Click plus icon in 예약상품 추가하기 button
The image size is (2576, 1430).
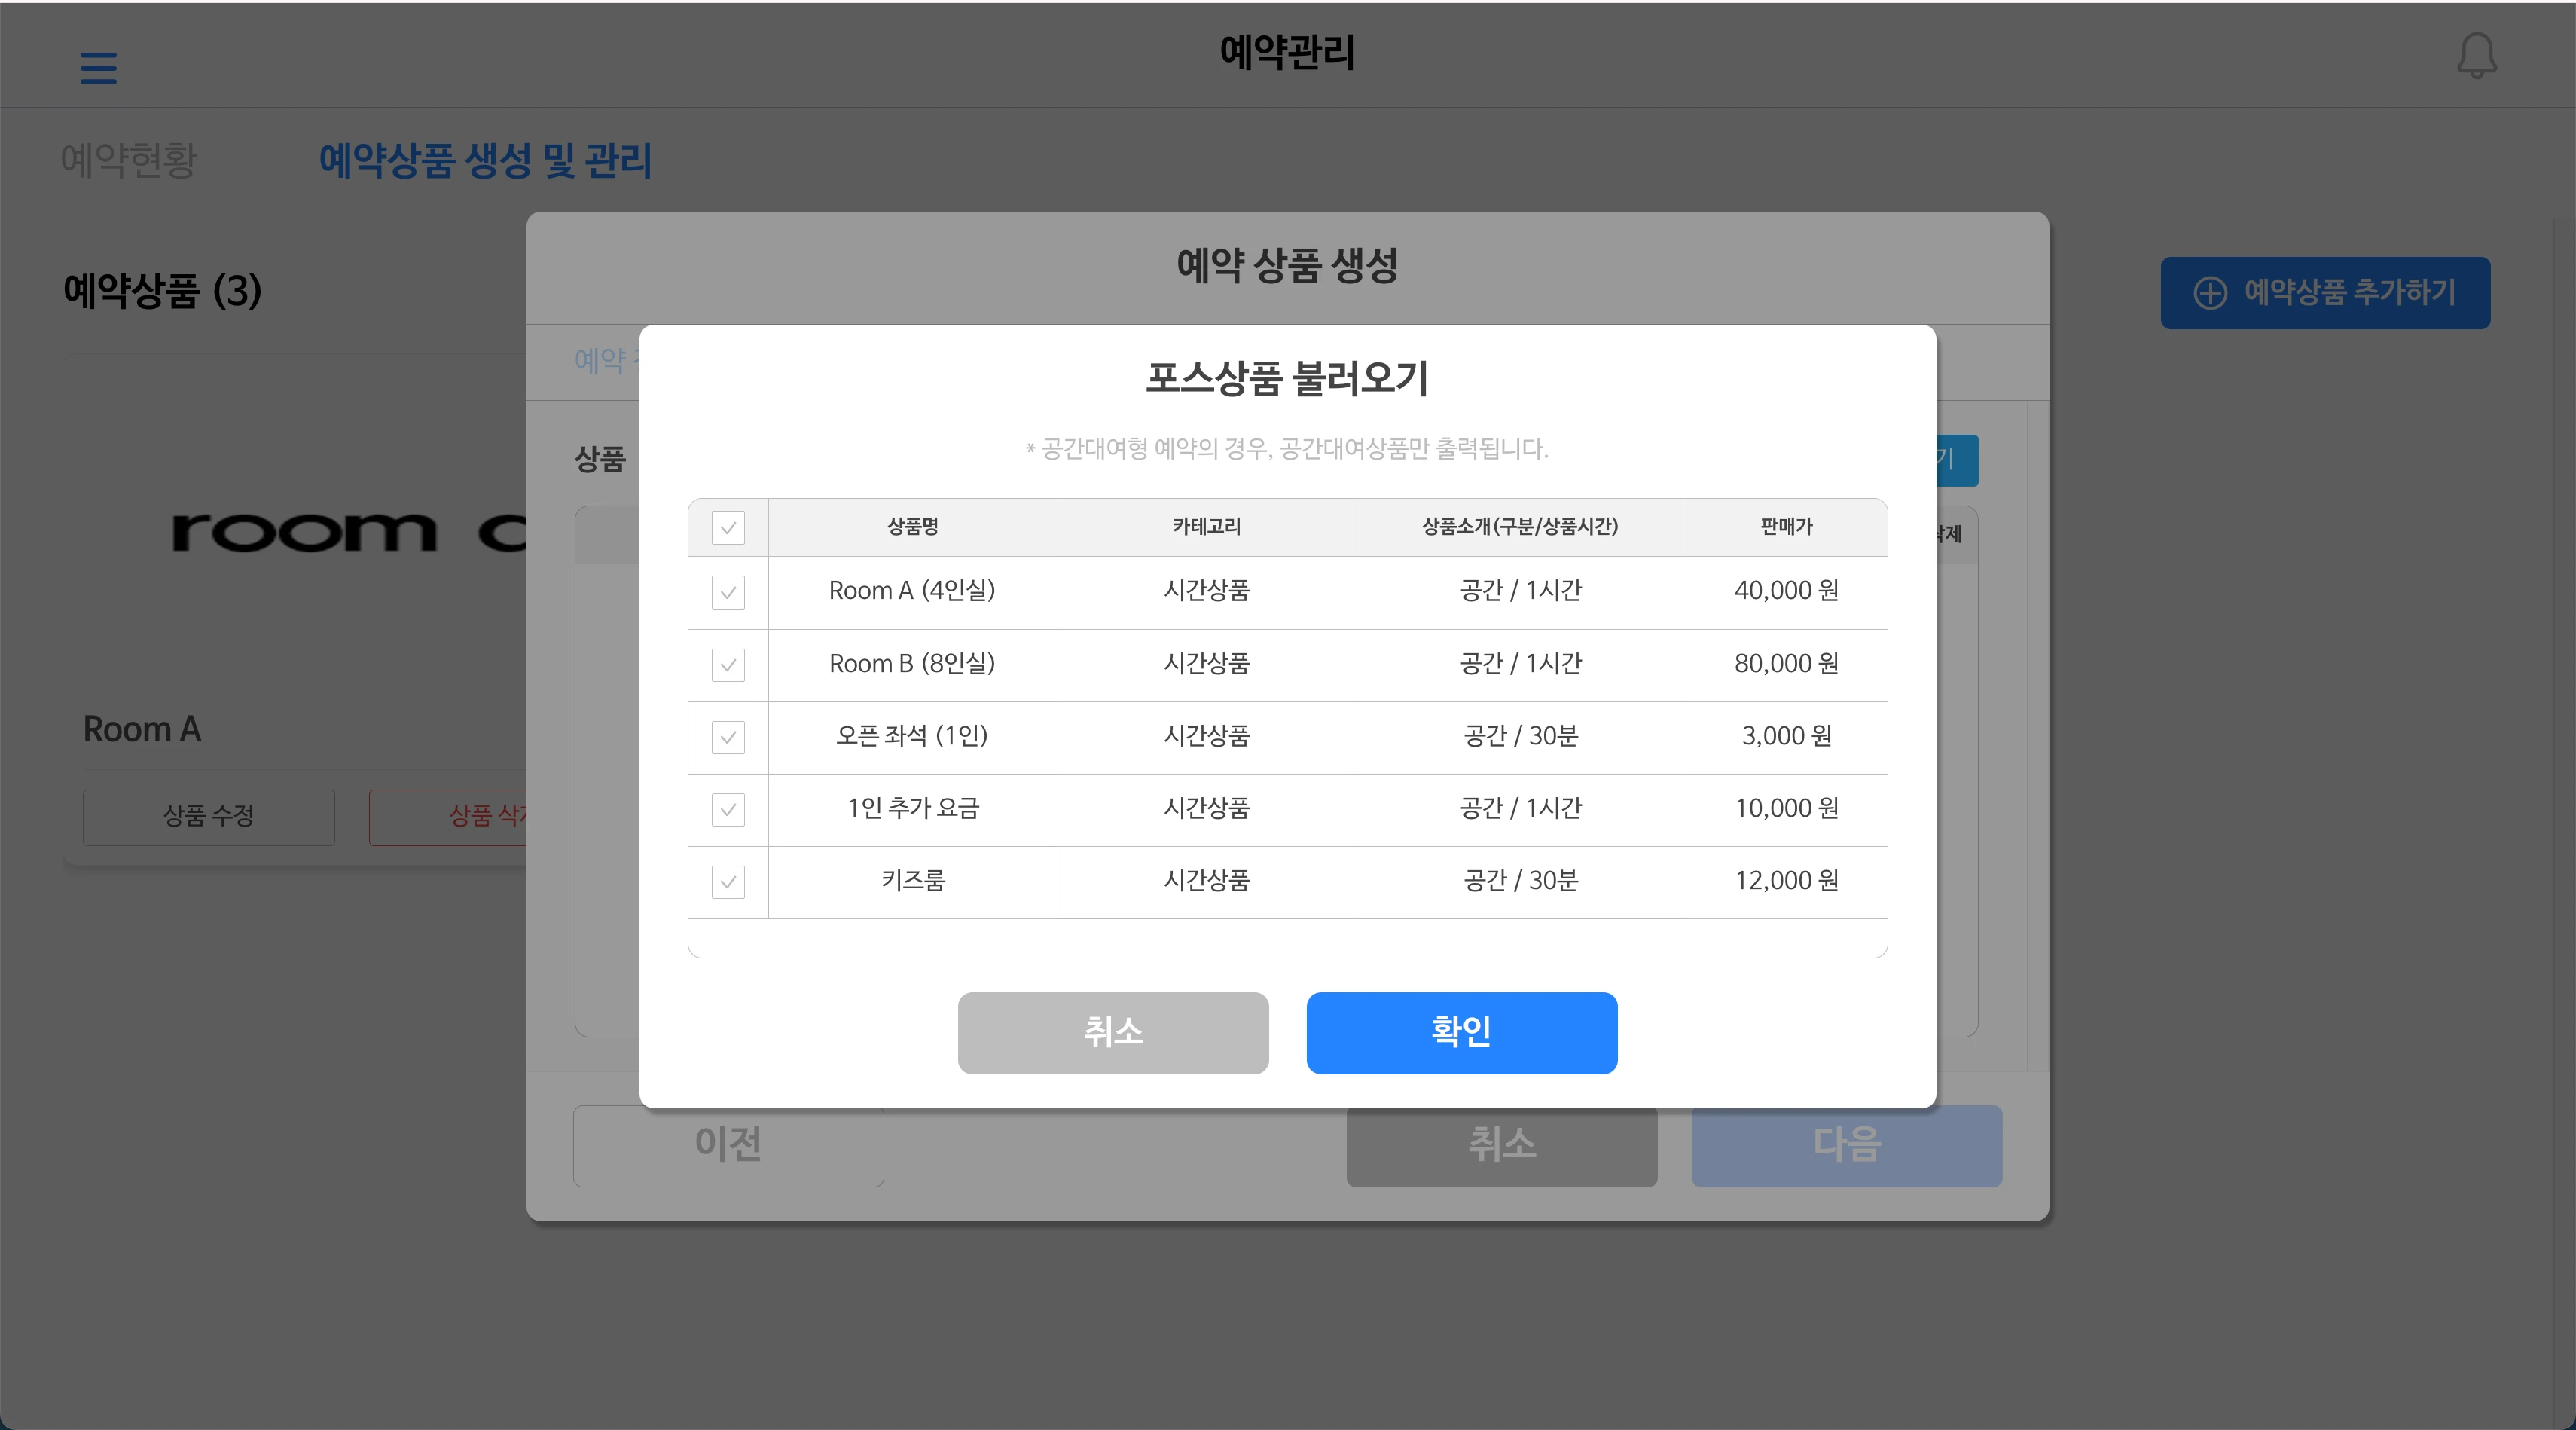pyautogui.click(x=2210, y=293)
